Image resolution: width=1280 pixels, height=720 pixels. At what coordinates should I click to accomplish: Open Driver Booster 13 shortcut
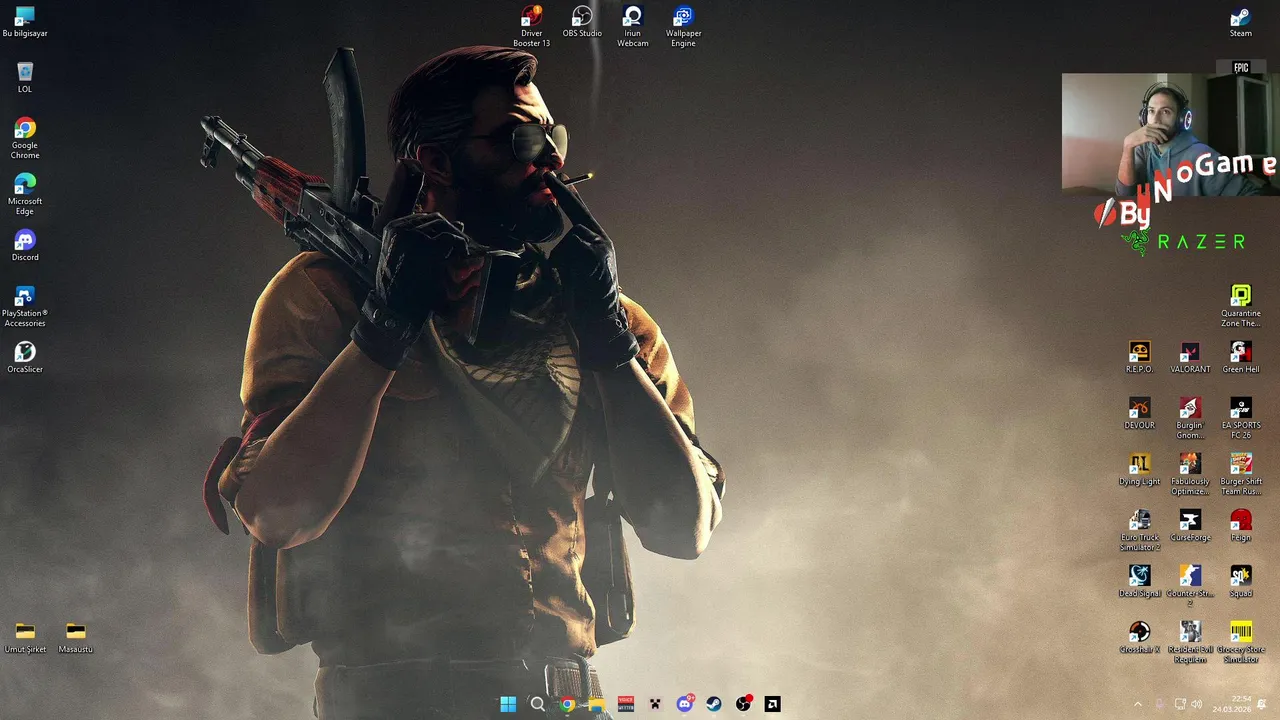tap(531, 27)
